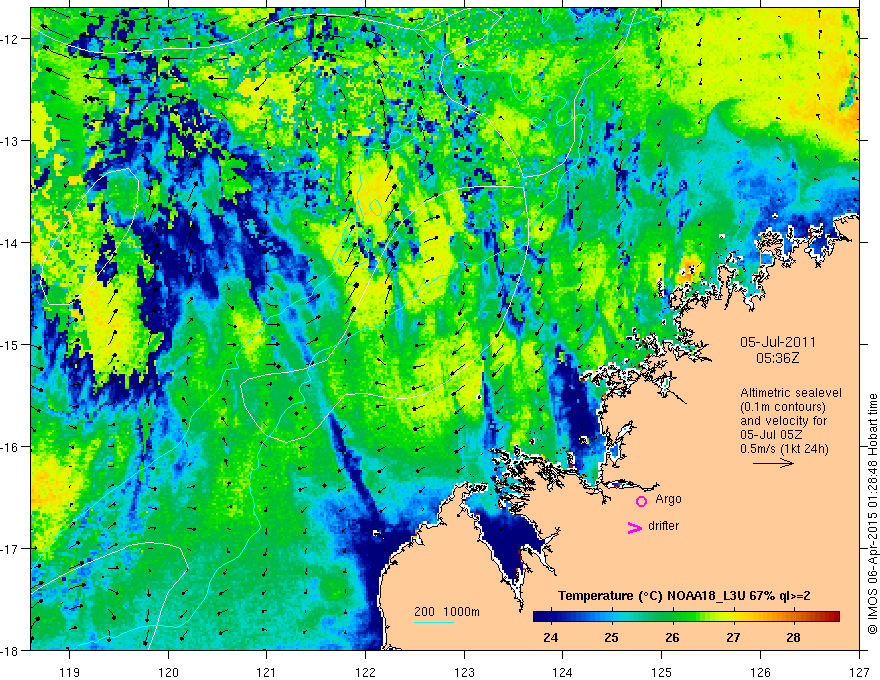Click the latitude axis label -14

coord(9,243)
